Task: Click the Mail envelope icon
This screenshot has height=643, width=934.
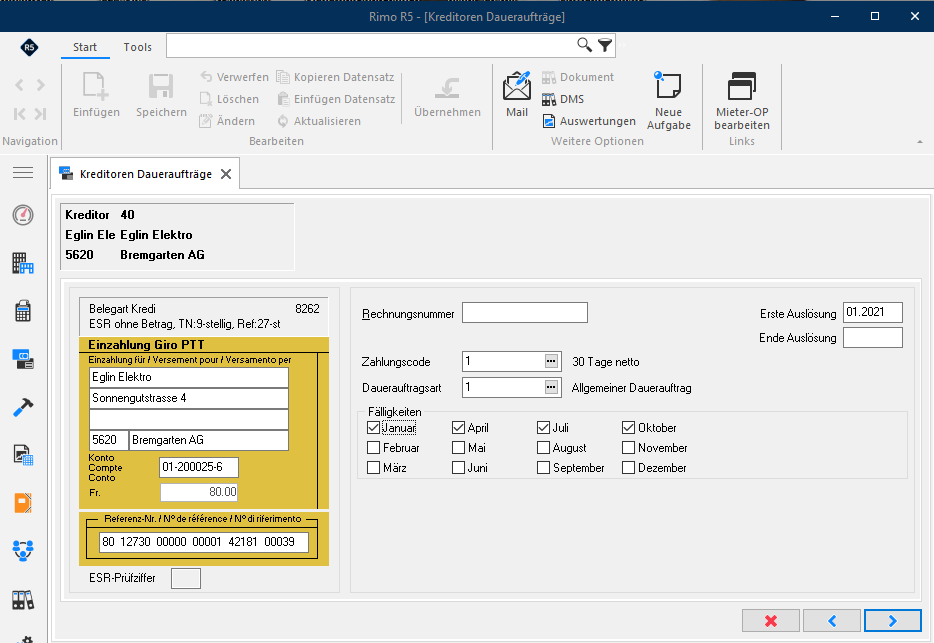Action: 516,95
